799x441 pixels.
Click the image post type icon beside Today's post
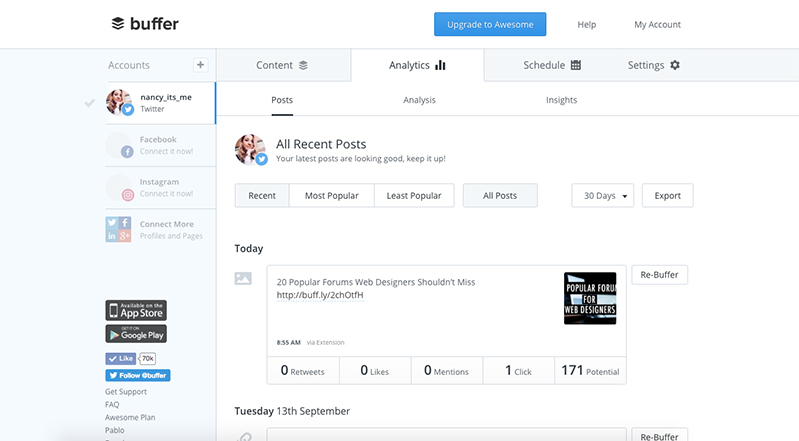click(x=243, y=278)
